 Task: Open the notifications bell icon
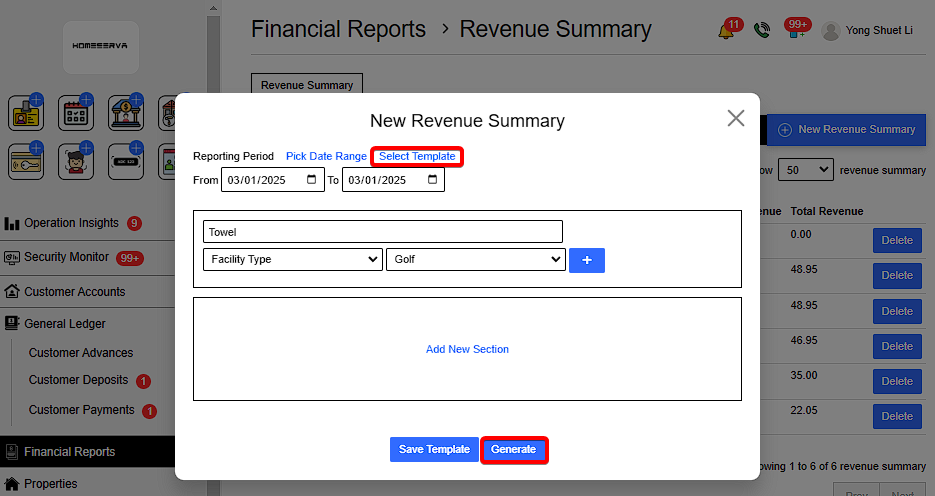pos(727,31)
